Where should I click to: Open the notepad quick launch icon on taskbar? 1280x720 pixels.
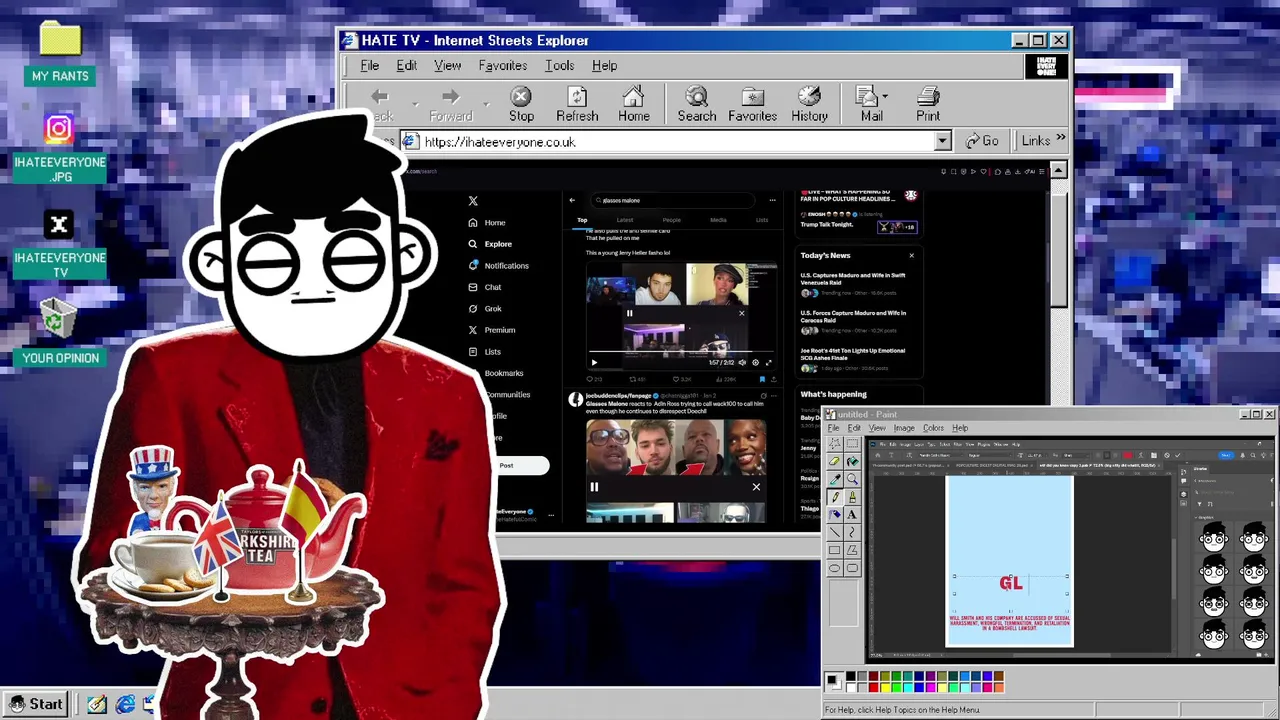[97, 705]
